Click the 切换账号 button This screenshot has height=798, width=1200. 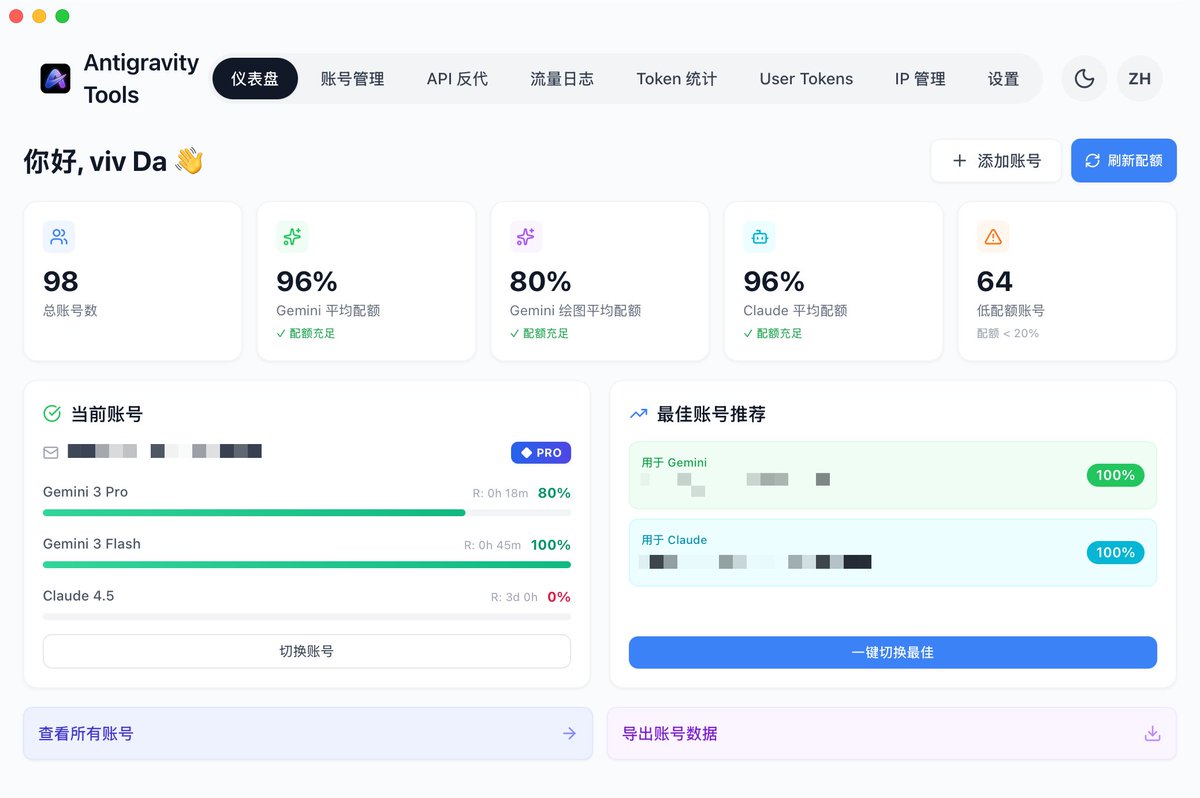click(307, 651)
